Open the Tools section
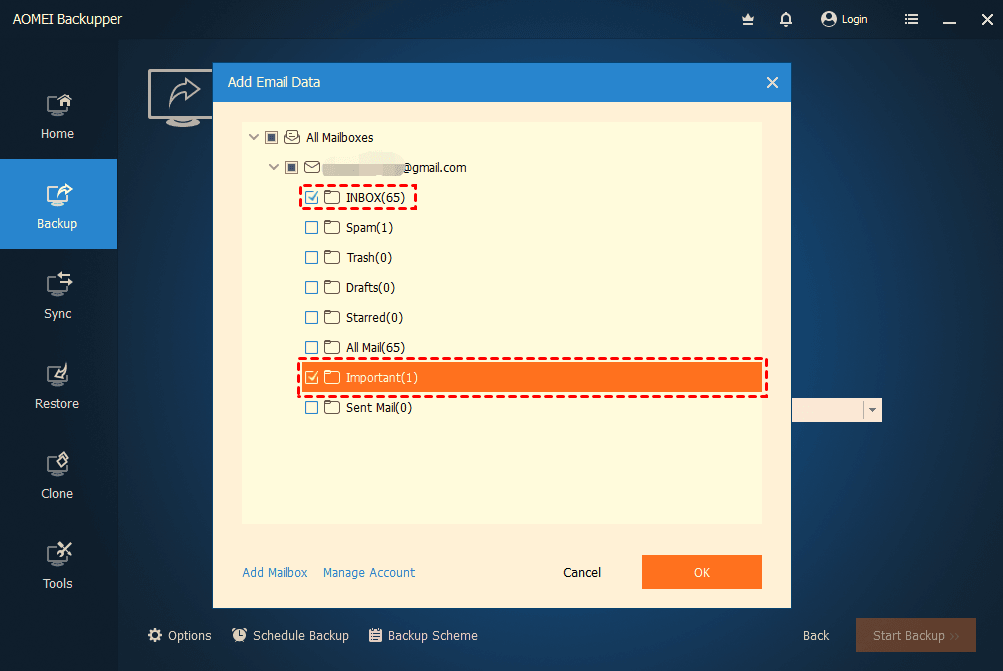The height and width of the screenshot is (671, 1003). (x=58, y=565)
